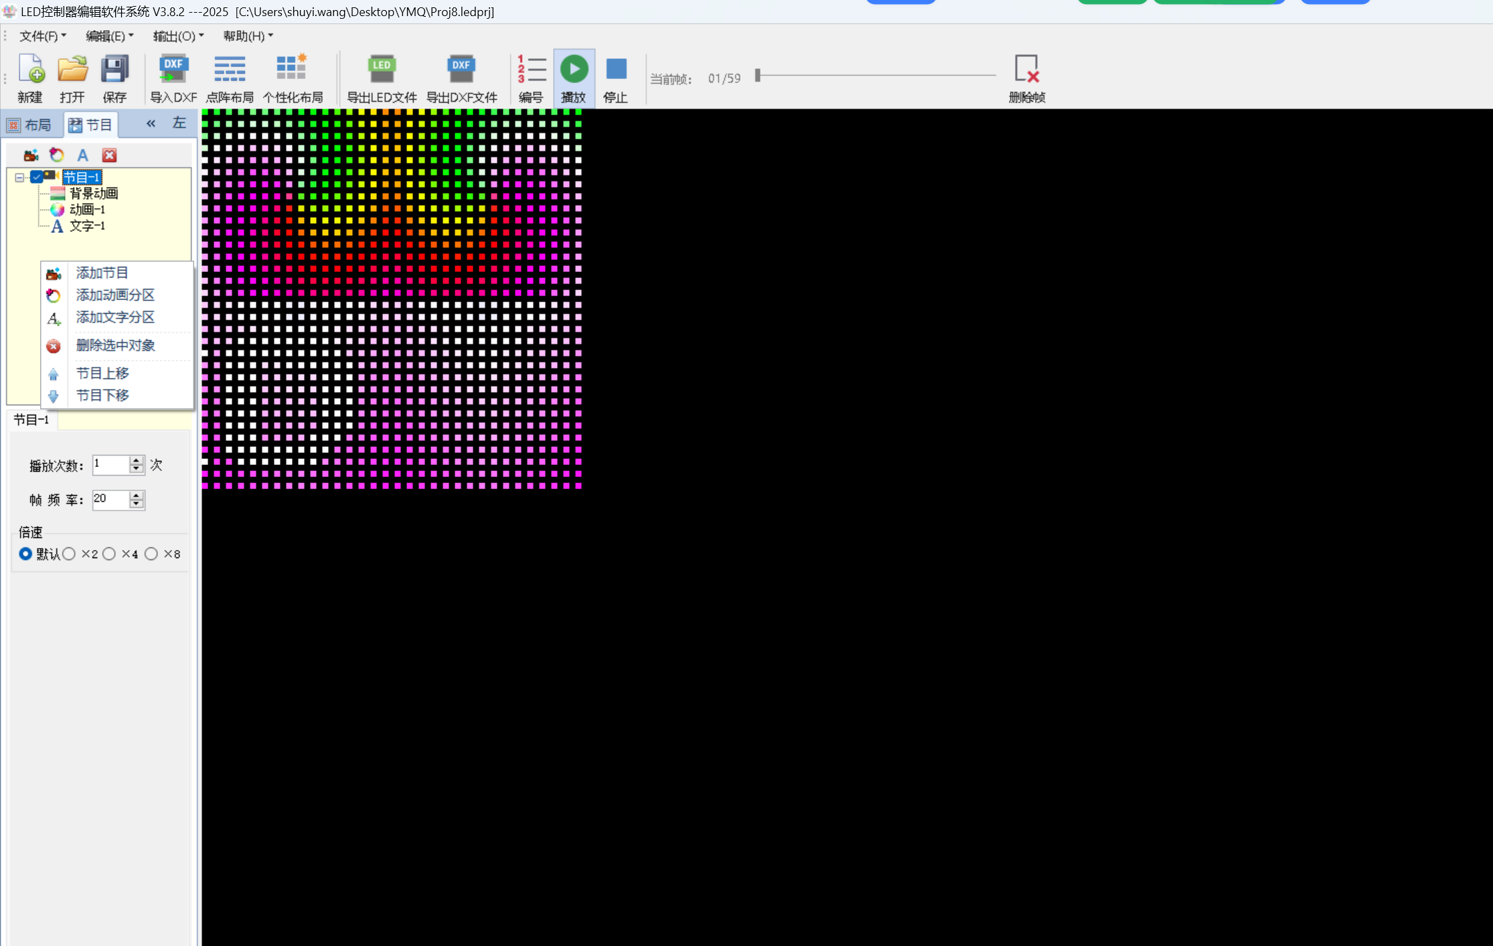Open the 输出(O) dropdown menu
The image size is (1493, 946).
177,36
